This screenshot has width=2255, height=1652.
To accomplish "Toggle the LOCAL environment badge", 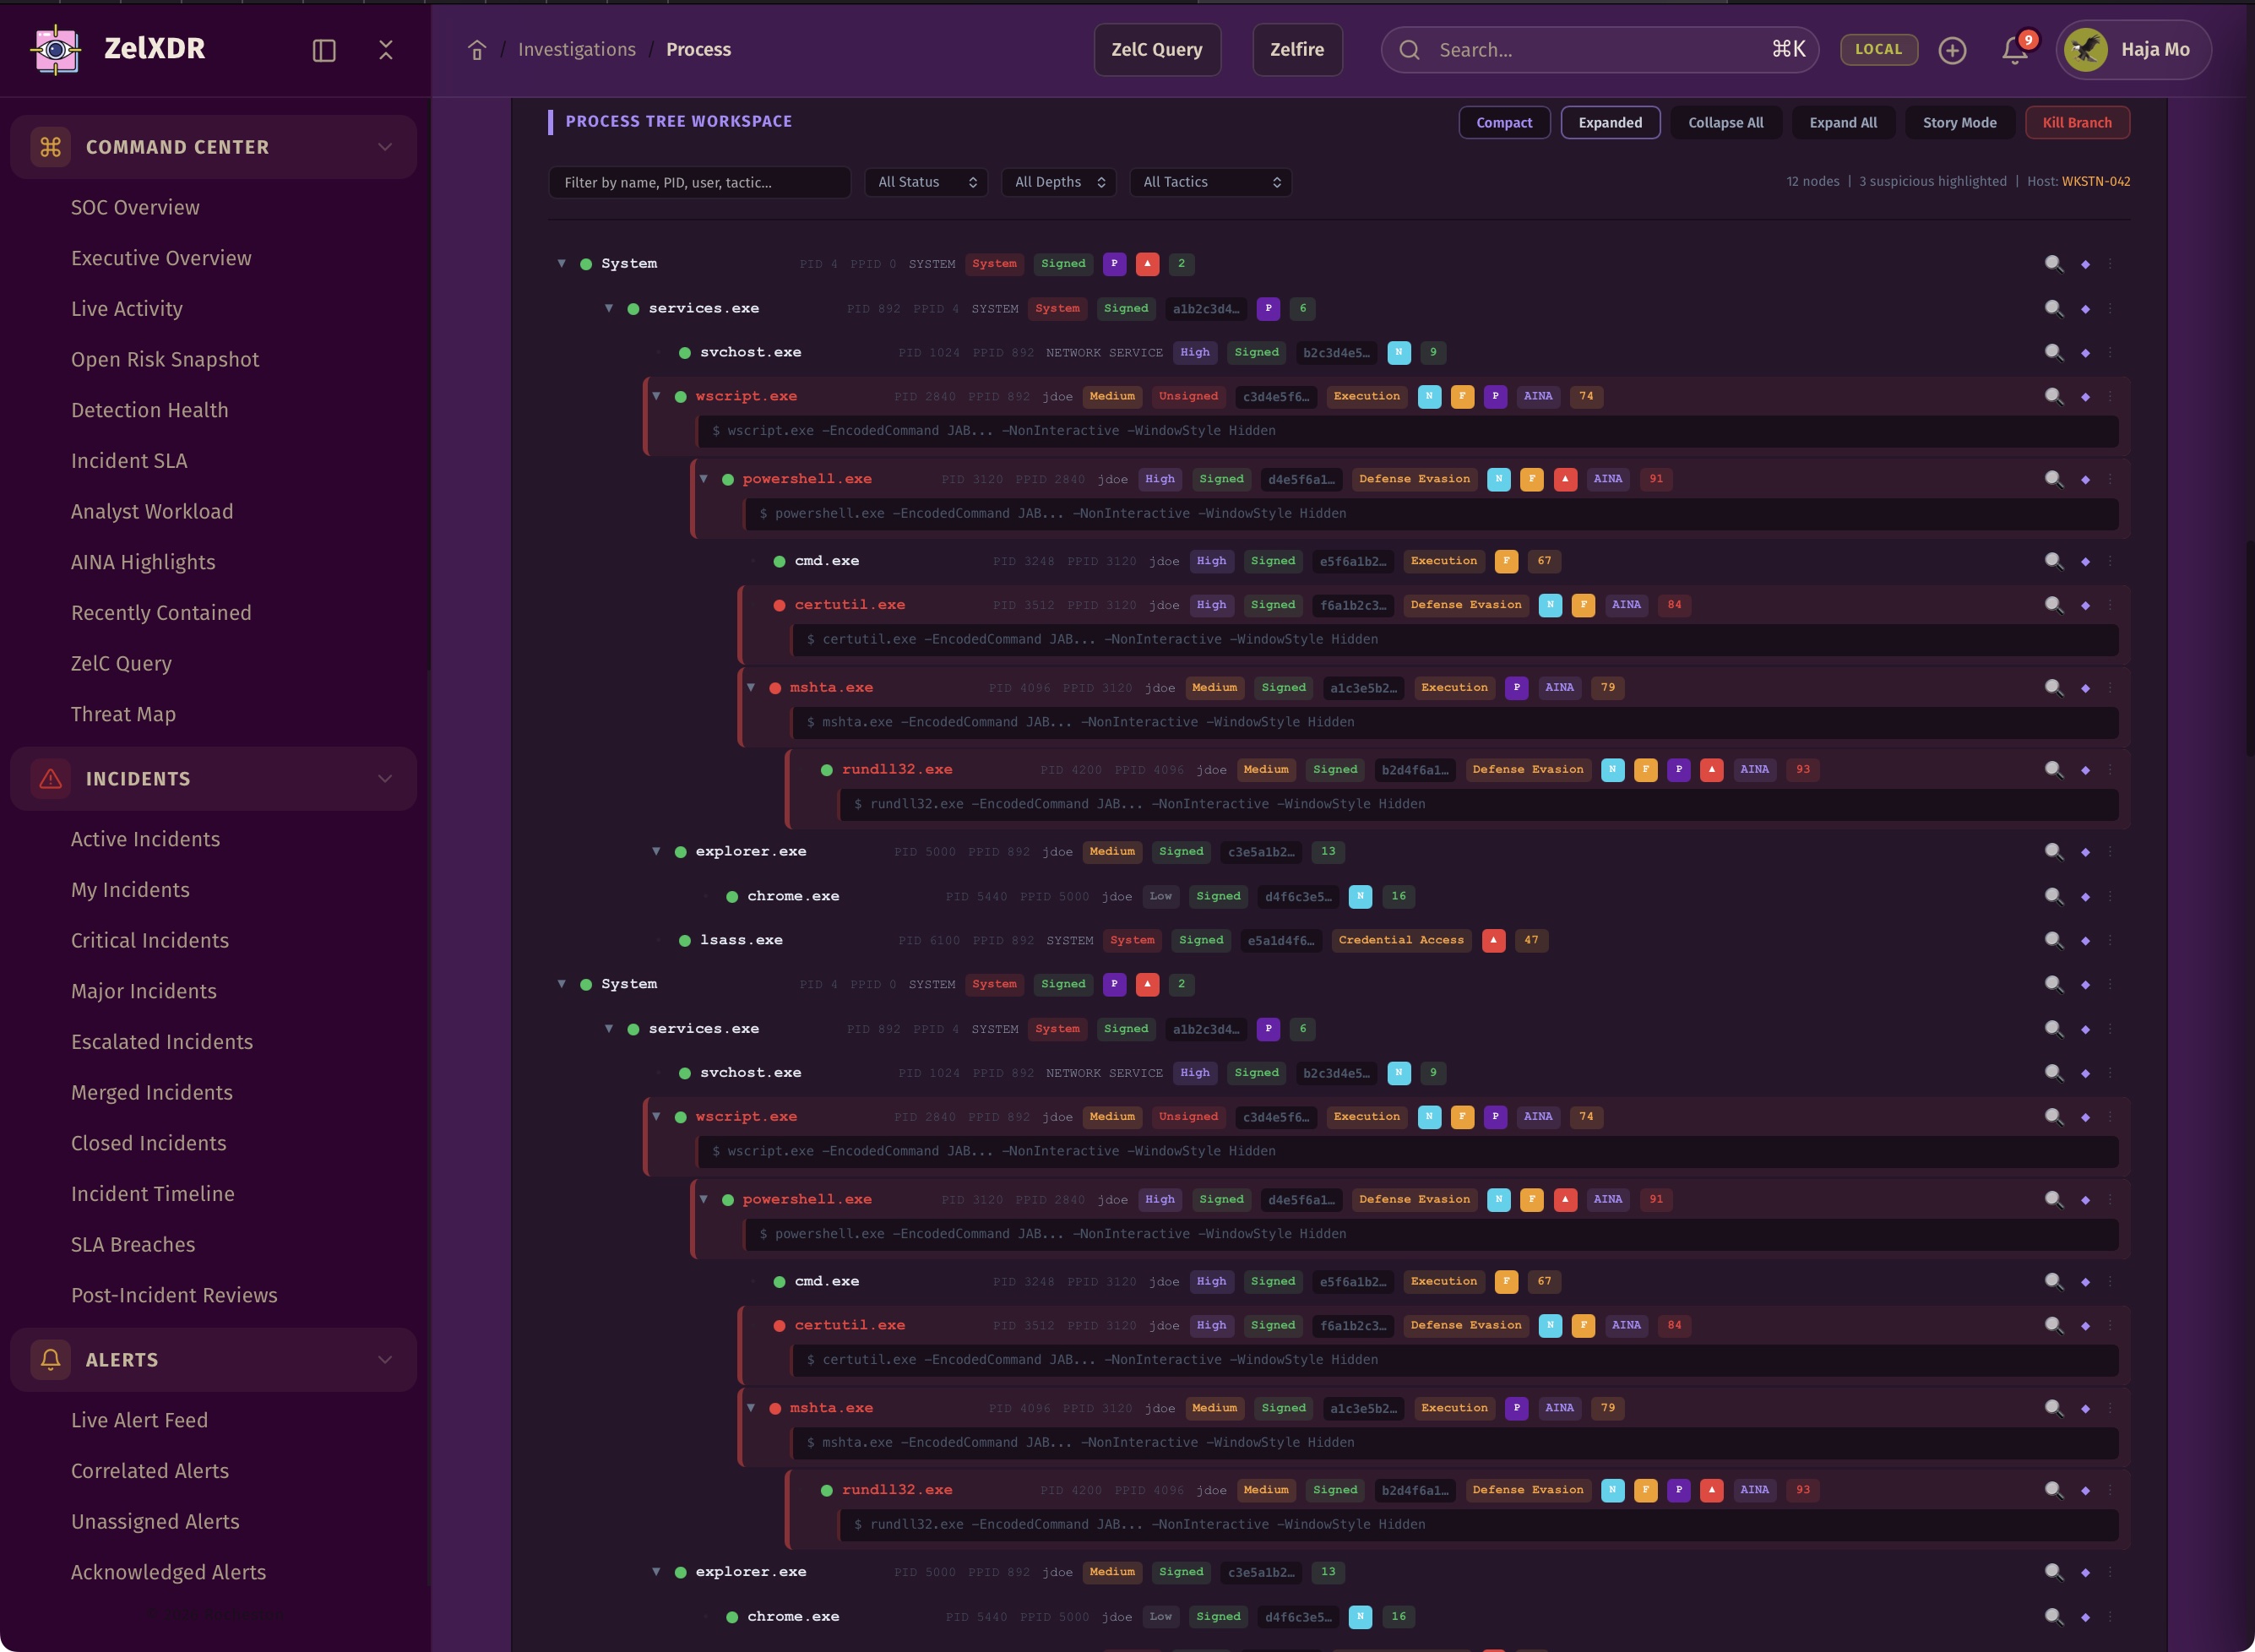I will 1878,49.
